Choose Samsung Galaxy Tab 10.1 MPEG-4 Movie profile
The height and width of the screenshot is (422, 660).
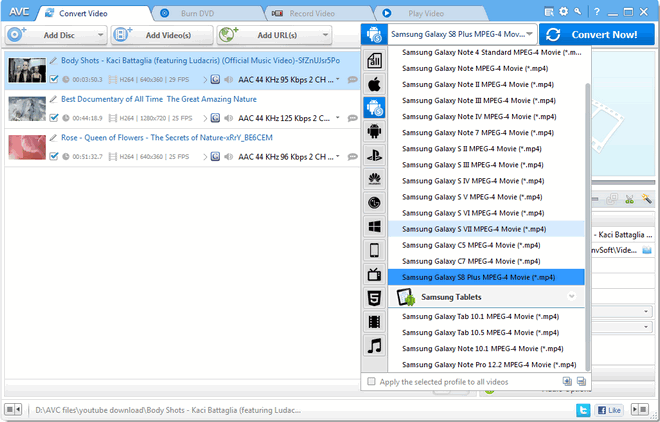click(x=486, y=316)
